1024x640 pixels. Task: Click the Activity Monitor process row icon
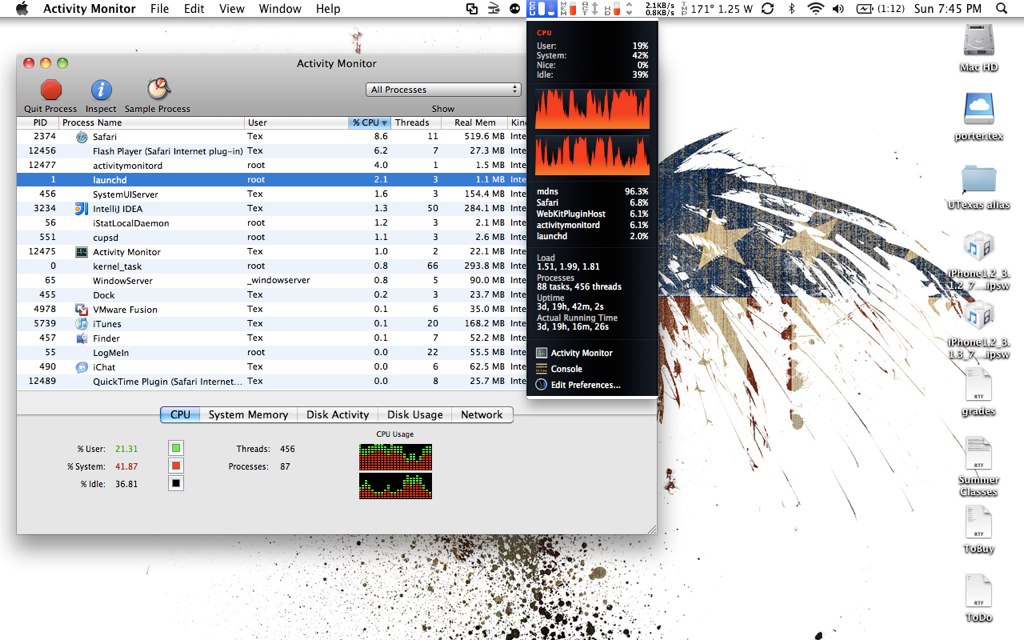click(82, 252)
